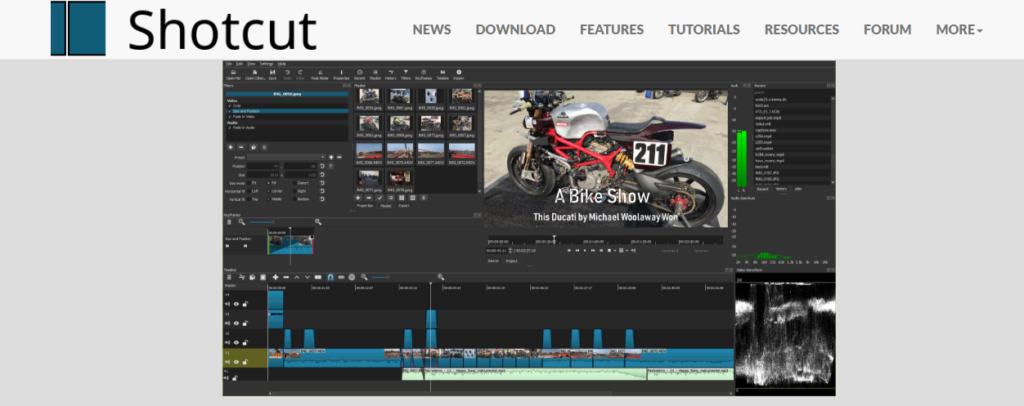Open the FEATURES page

[611, 29]
